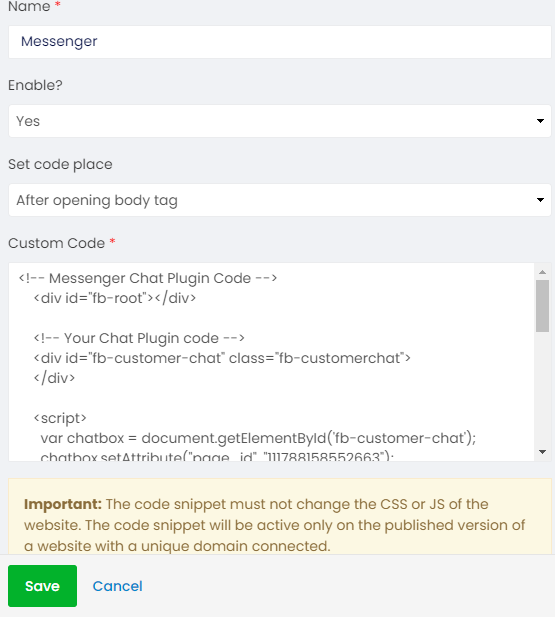Click the Your Chat Plugin code comment
The image size is (555, 617).
coord(139,338)
